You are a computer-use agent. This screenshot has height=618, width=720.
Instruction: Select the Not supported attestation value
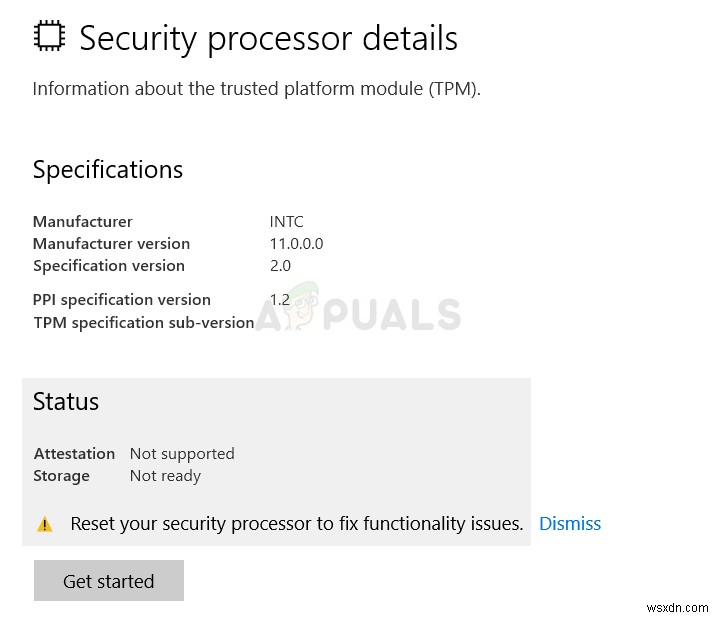click(x=182, y=453)
